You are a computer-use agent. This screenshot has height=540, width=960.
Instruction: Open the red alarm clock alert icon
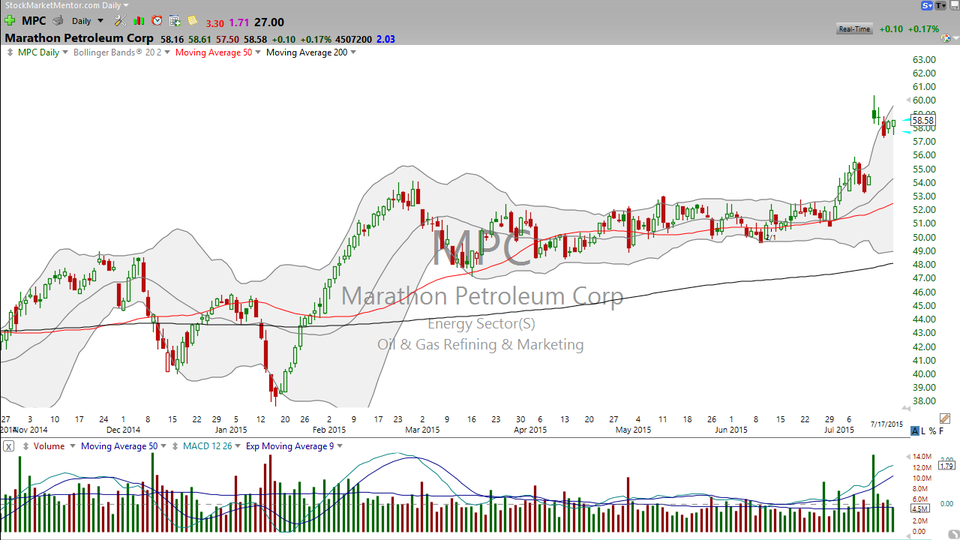(x=157, y=21)
